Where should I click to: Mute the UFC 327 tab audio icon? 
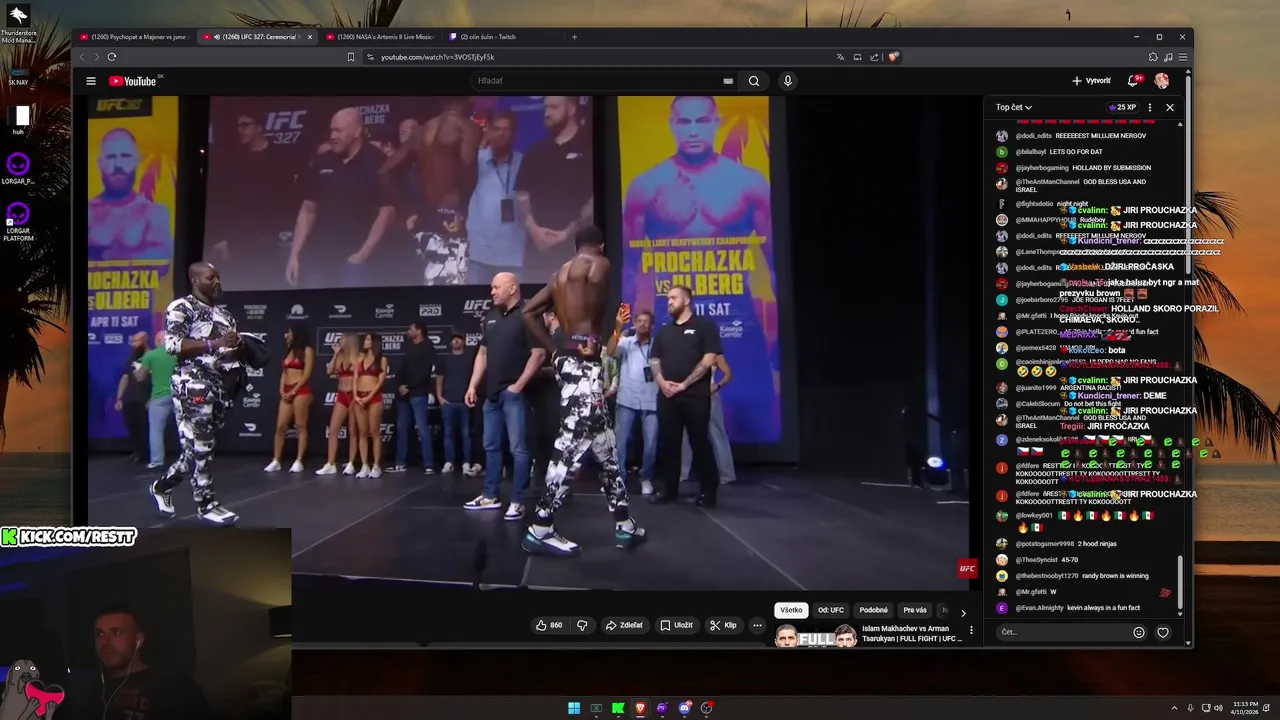pyautogui.click(x=217, y=37)
